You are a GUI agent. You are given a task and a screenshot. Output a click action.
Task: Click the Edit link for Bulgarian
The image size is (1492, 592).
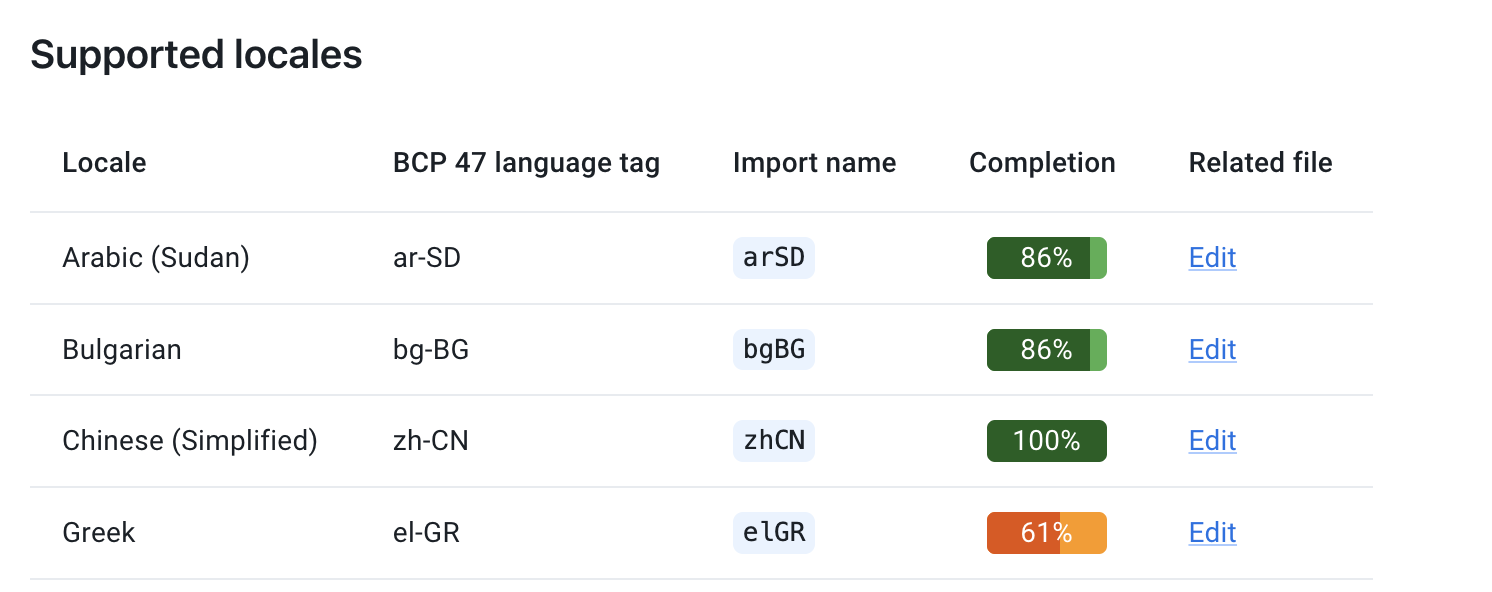[1212, 349]
